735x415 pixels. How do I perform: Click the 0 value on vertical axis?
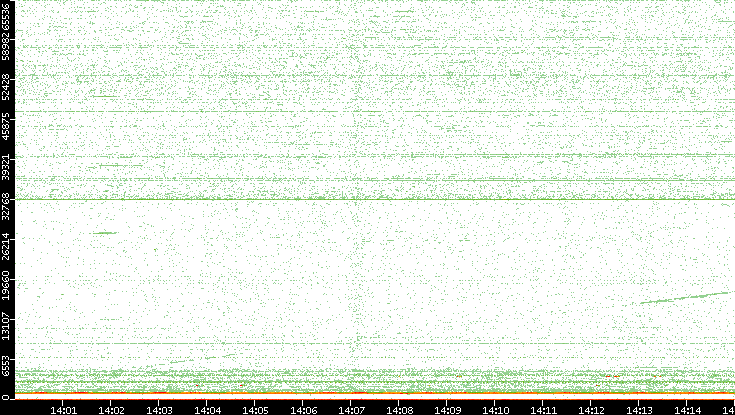[5, 398]
